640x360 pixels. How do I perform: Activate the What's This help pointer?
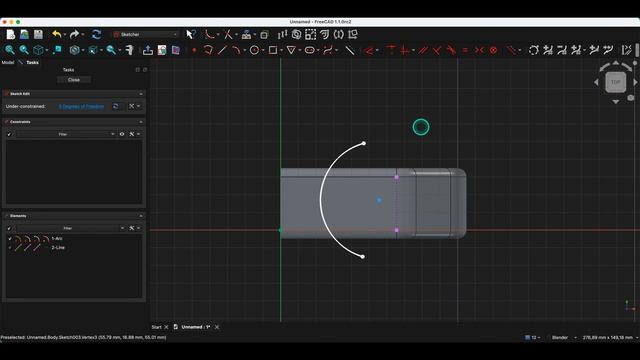191,34
